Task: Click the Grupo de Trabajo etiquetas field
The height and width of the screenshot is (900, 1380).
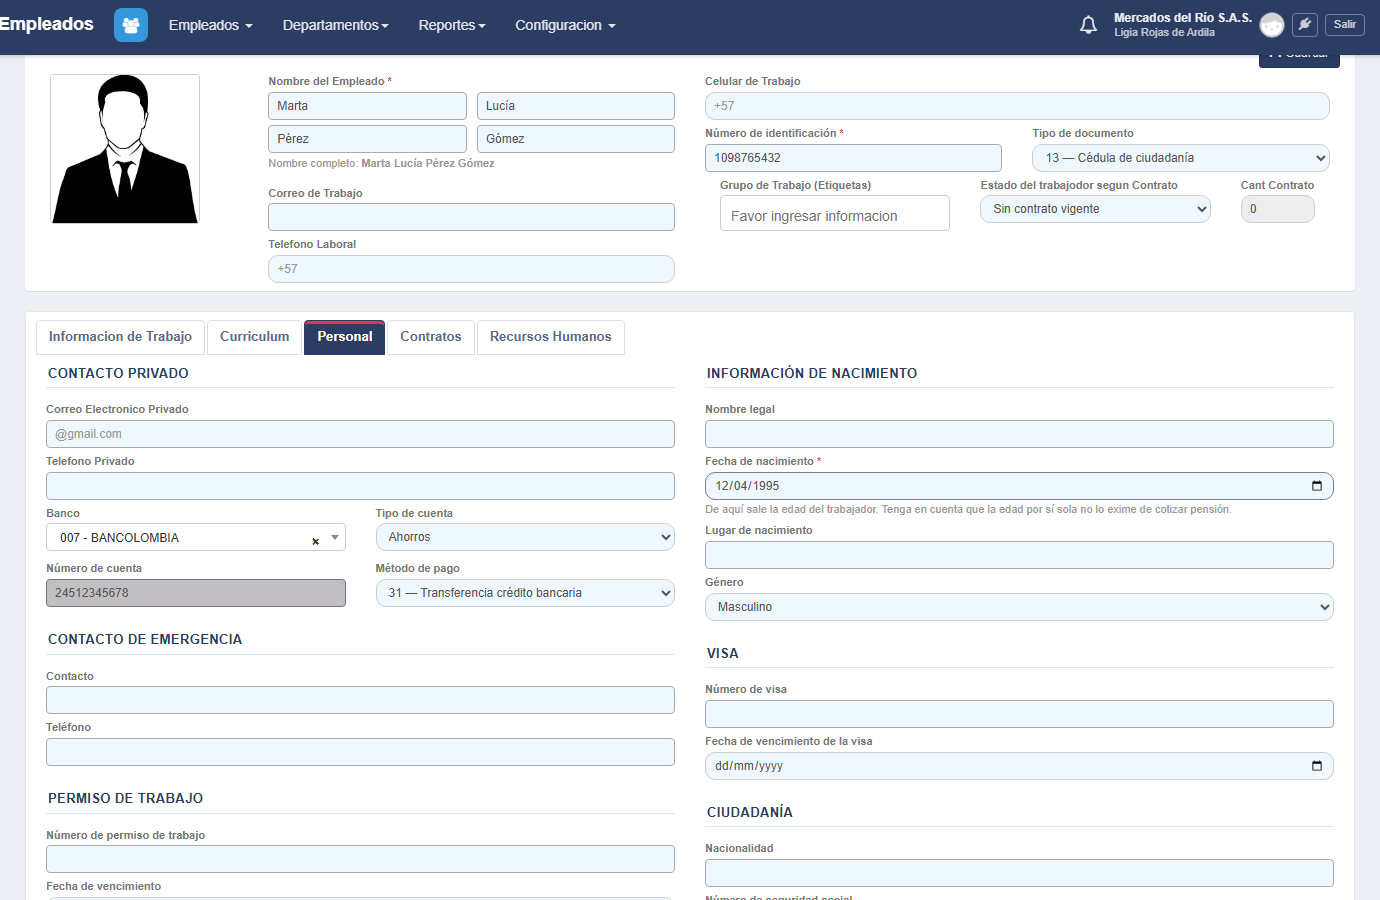Action: pos(835,213)
